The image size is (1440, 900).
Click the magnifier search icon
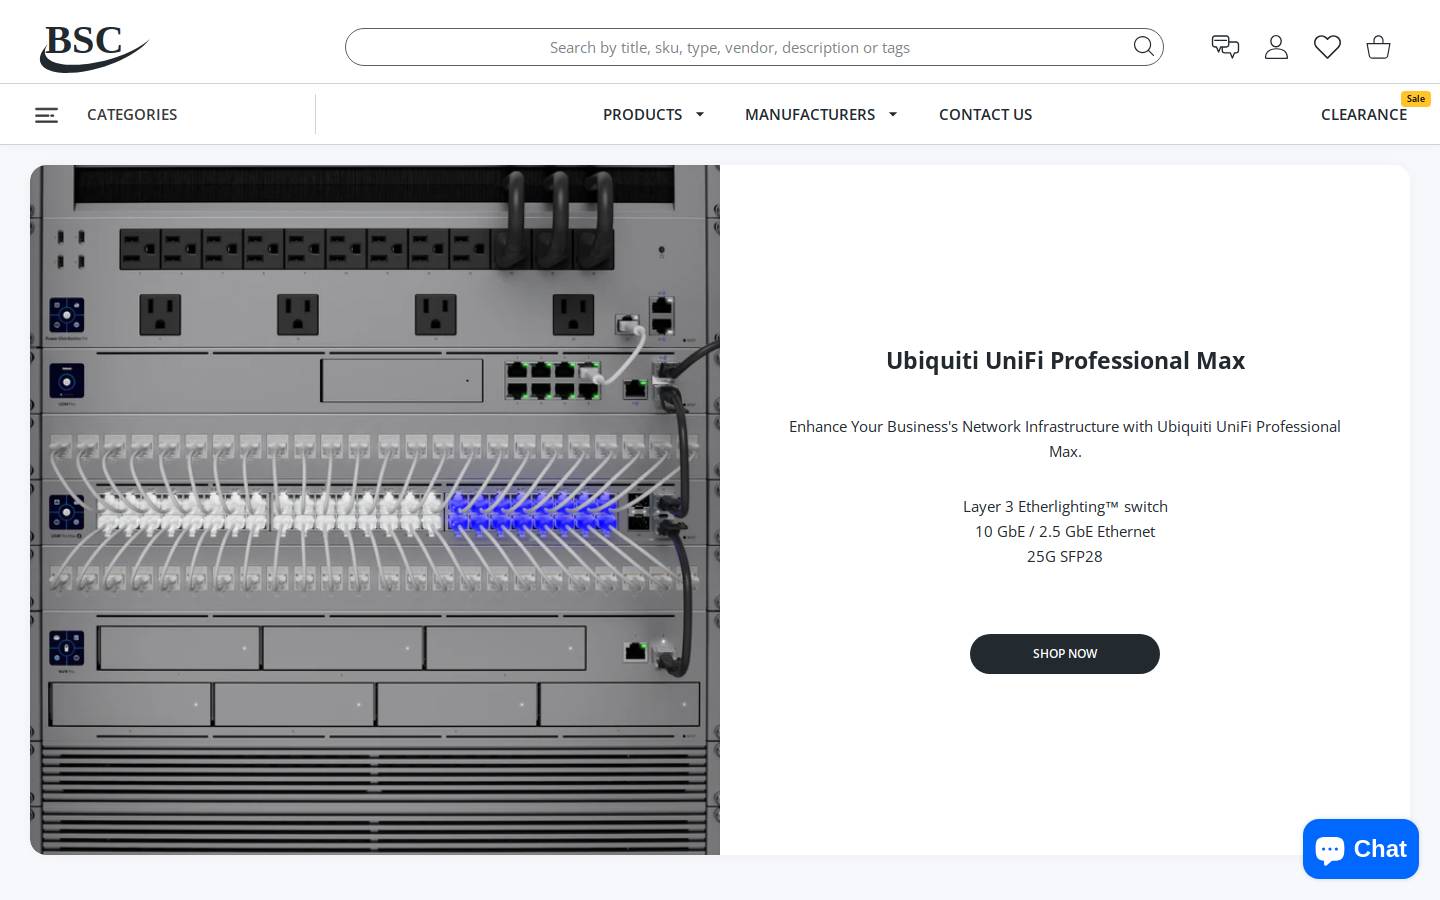pos(1143,47)
